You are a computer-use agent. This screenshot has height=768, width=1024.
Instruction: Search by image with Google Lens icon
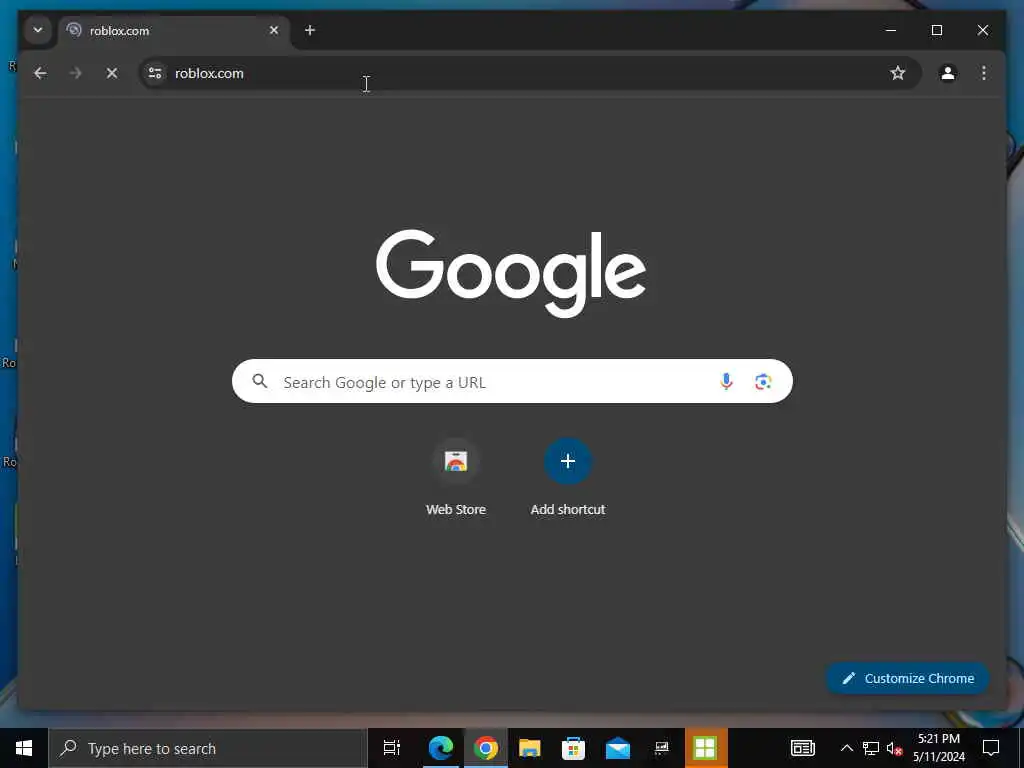(x=763, y=381)
